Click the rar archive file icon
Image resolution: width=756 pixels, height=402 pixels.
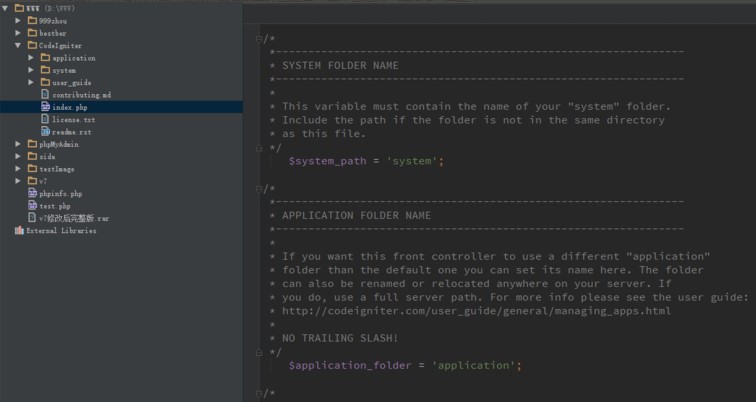pos(32,217)
